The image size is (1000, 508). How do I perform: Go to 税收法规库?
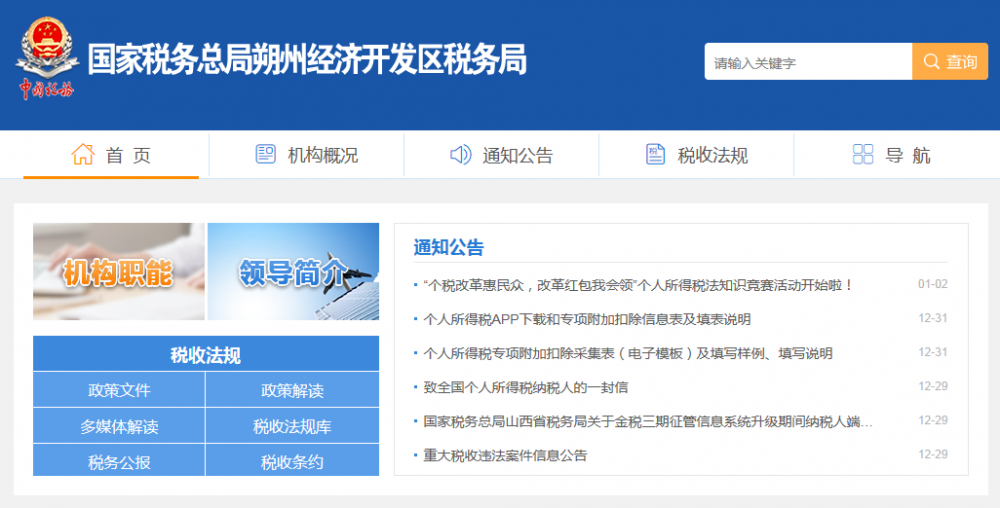click(292, 426)
